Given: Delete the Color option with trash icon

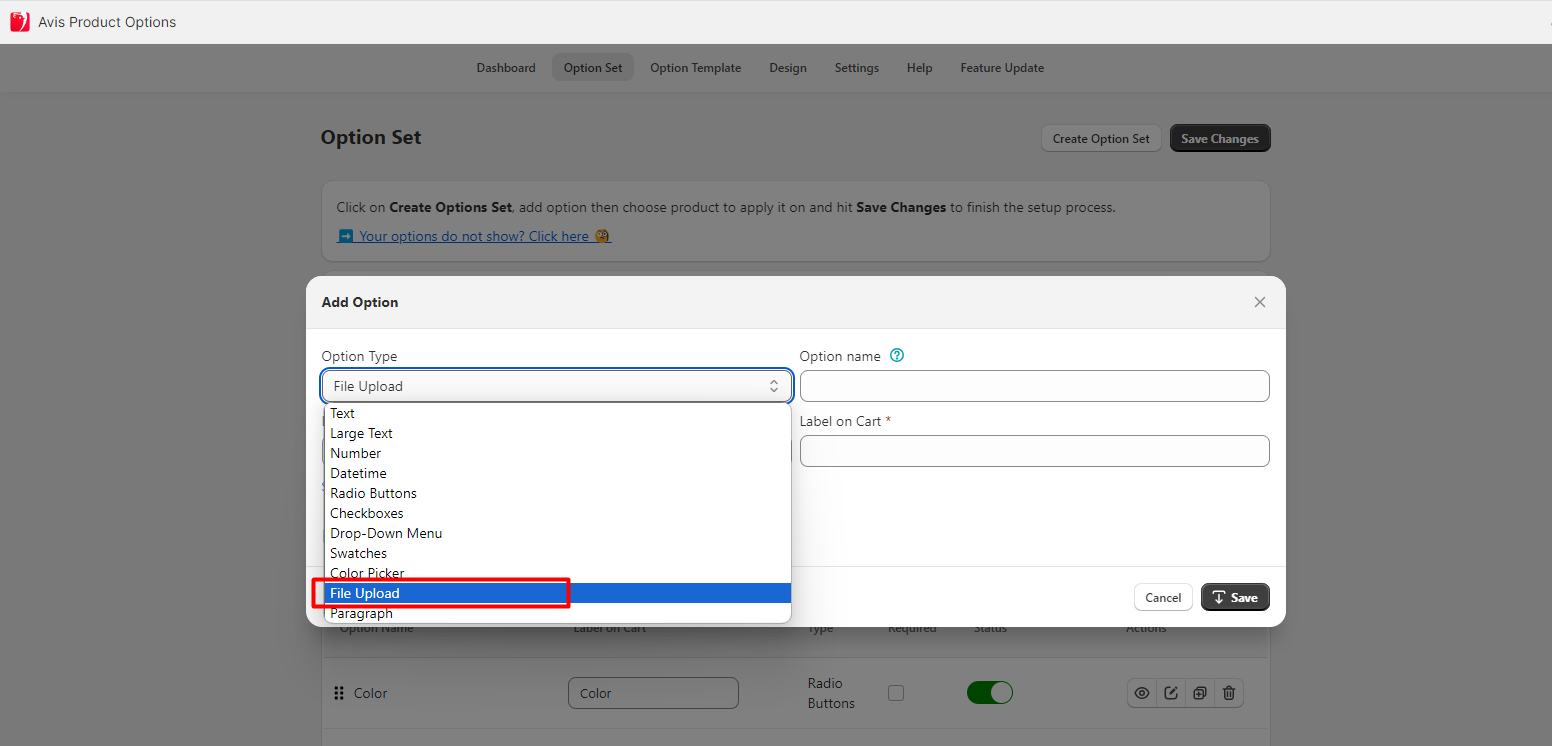Looking at the screenshot, I should tap(1229, 693).
